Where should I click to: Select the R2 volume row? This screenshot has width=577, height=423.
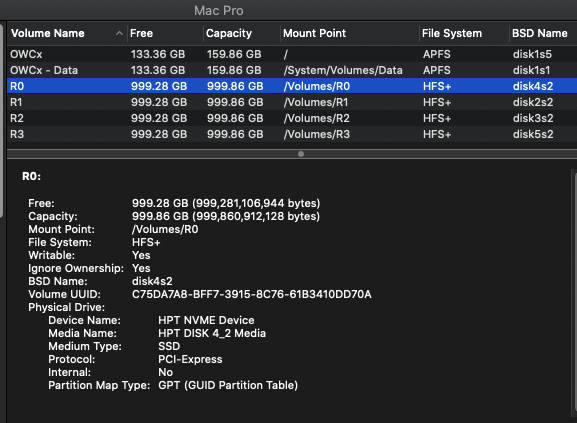[x=292, y=118]
